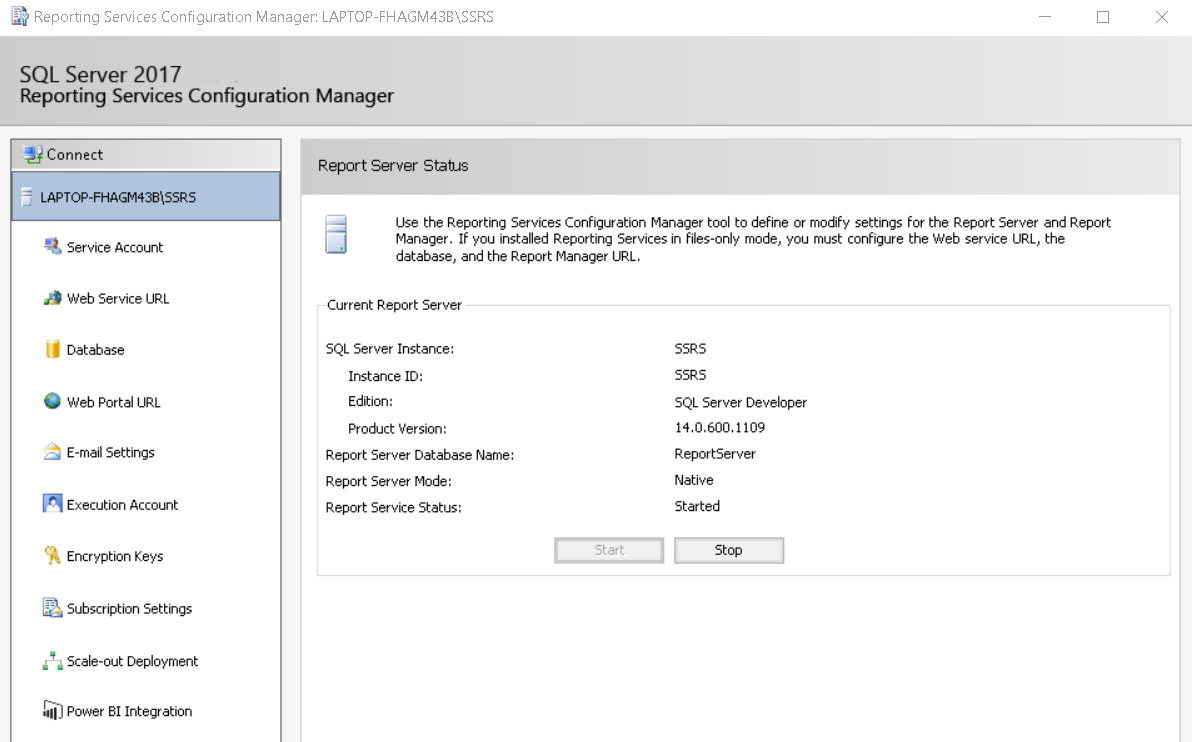Navigate to Web Portal URL
1192x742 pixels.
click(x=113, y=402)
